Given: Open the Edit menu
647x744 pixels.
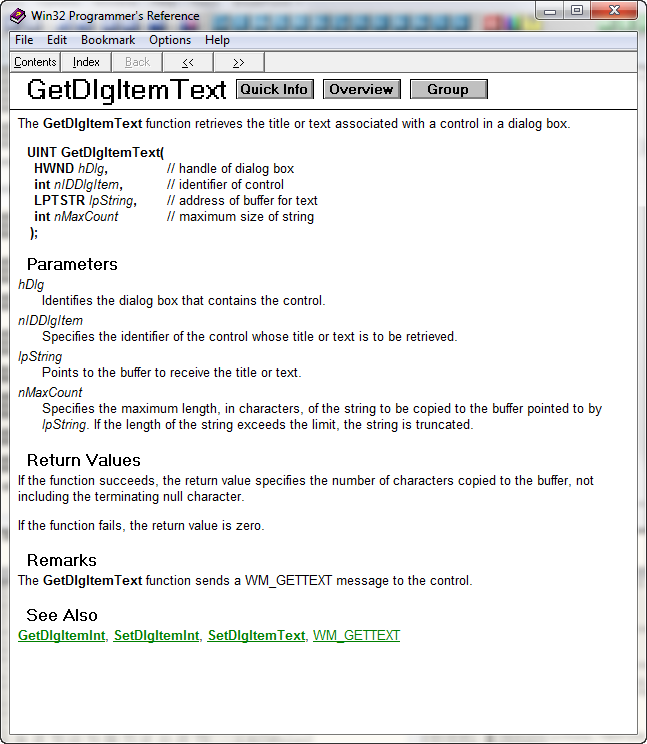Looking at the screenshot, I should (57, 40).
